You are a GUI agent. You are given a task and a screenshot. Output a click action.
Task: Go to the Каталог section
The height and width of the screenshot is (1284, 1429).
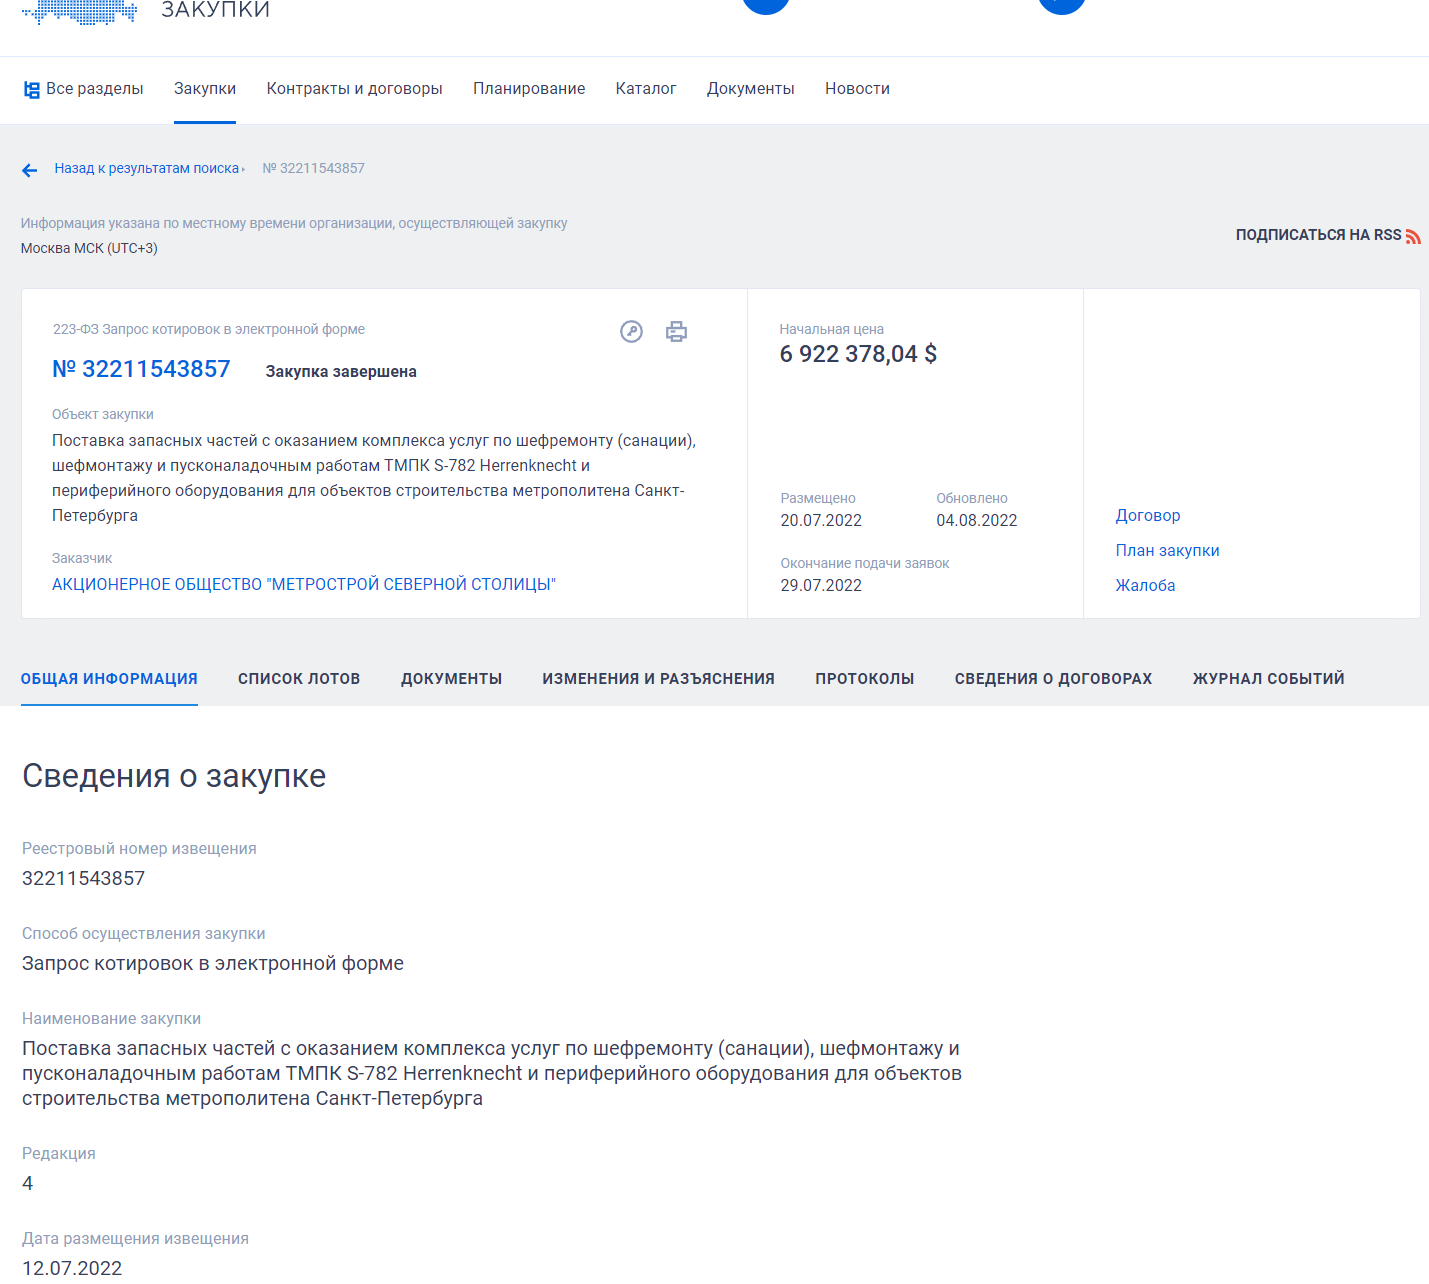(x=646, y=89)
